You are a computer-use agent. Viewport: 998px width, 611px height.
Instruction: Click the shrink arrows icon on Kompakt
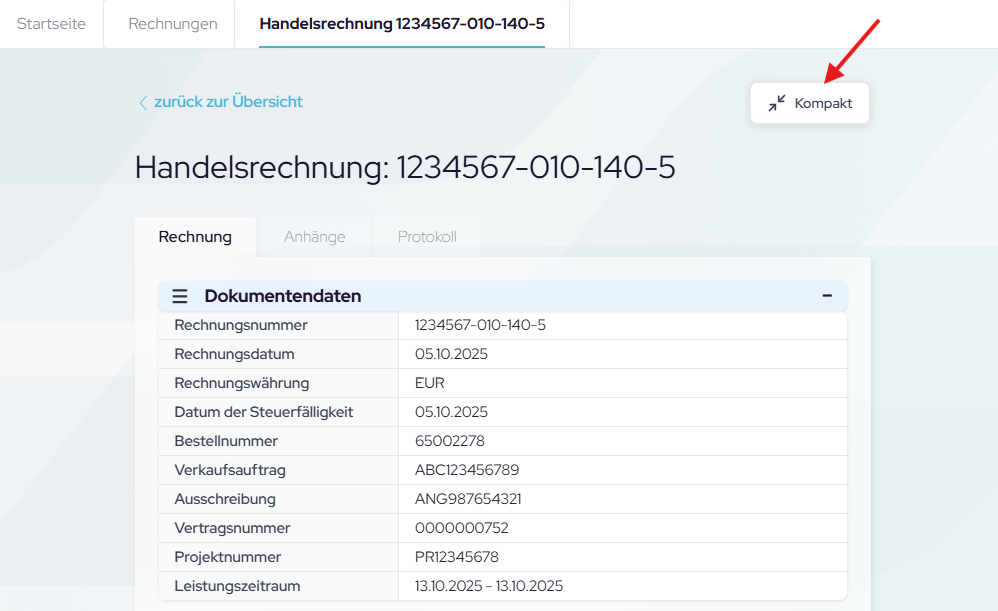point(777,103)
